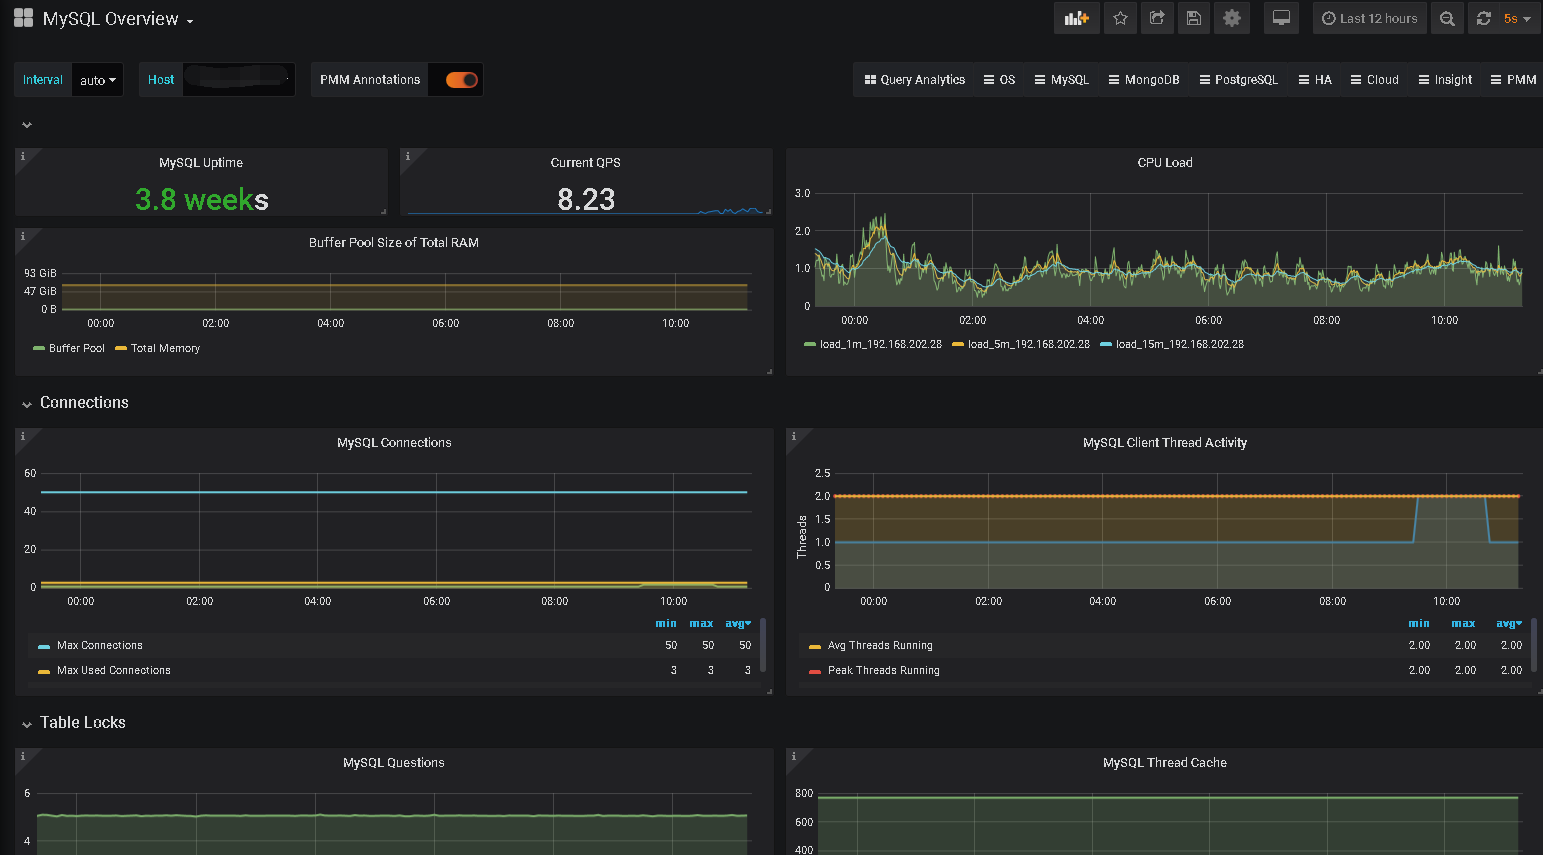Cycle view mode with monitor icon
The width and height of the screenshot is (1543, 855).
[1281, 19]
